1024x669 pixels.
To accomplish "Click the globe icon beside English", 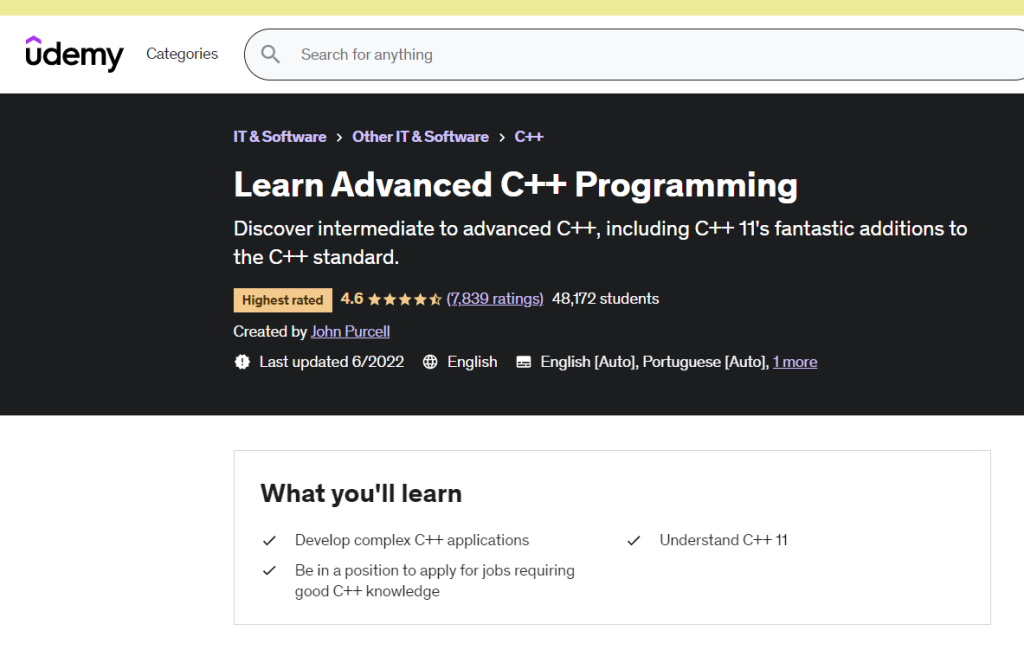I will click(429, 361).
